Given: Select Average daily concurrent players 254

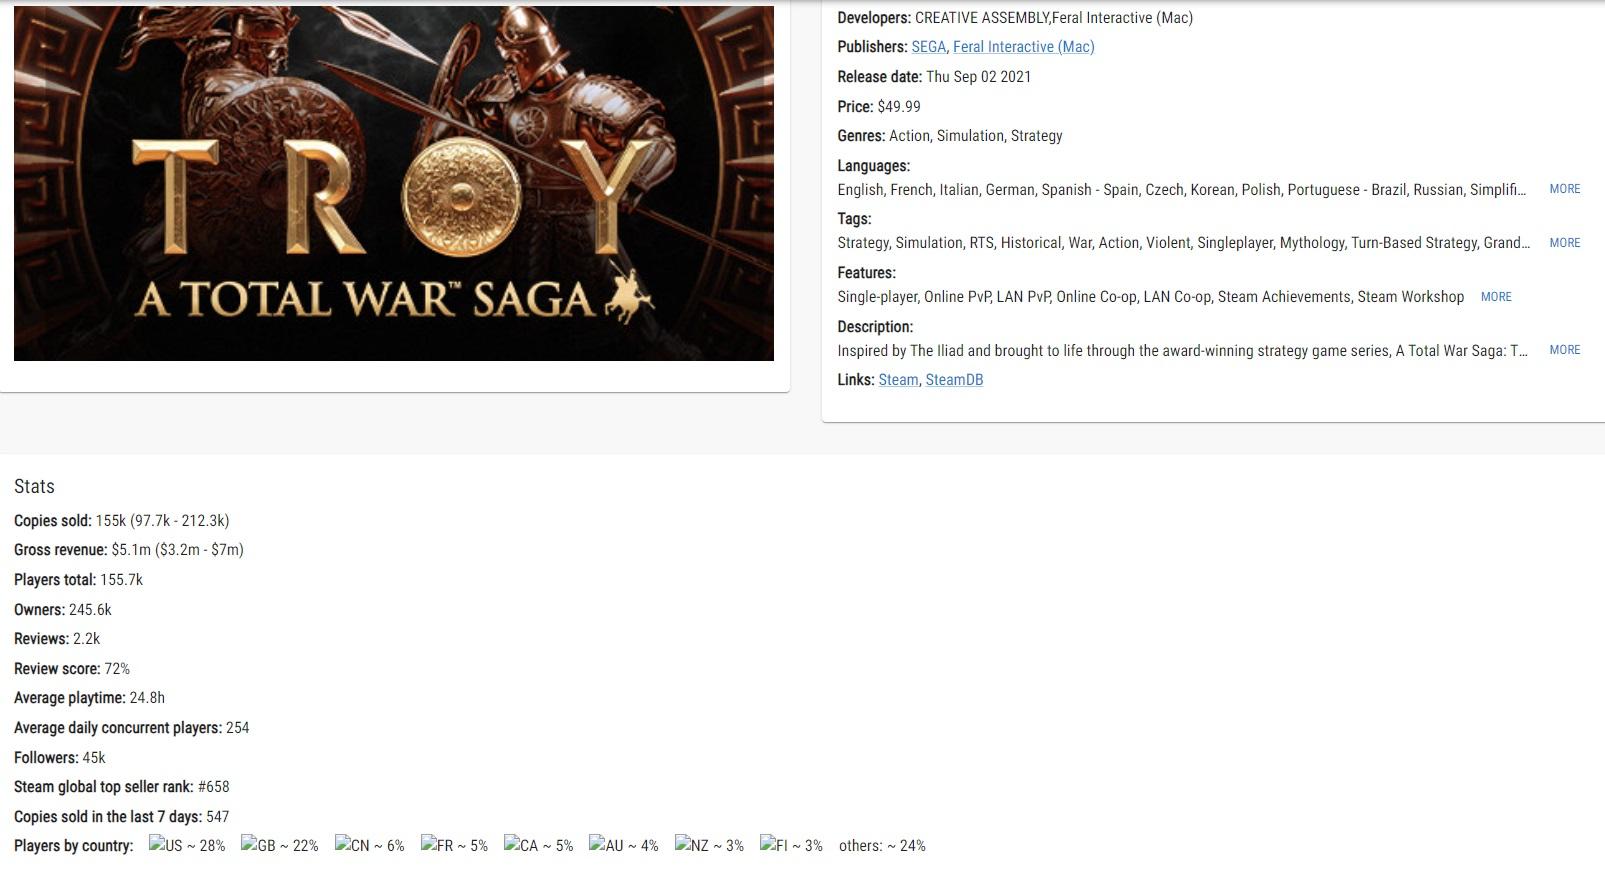Looking at the screenshot, I should point(237,728).
